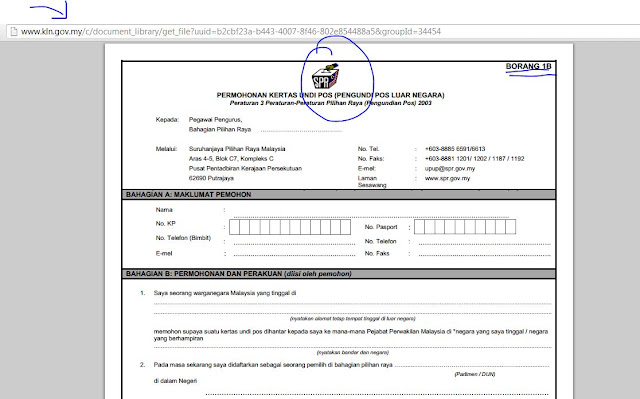Click Suruhanjaya Pilihan Raya Malaysia text
640x399 pixels.
coord(237,149)
